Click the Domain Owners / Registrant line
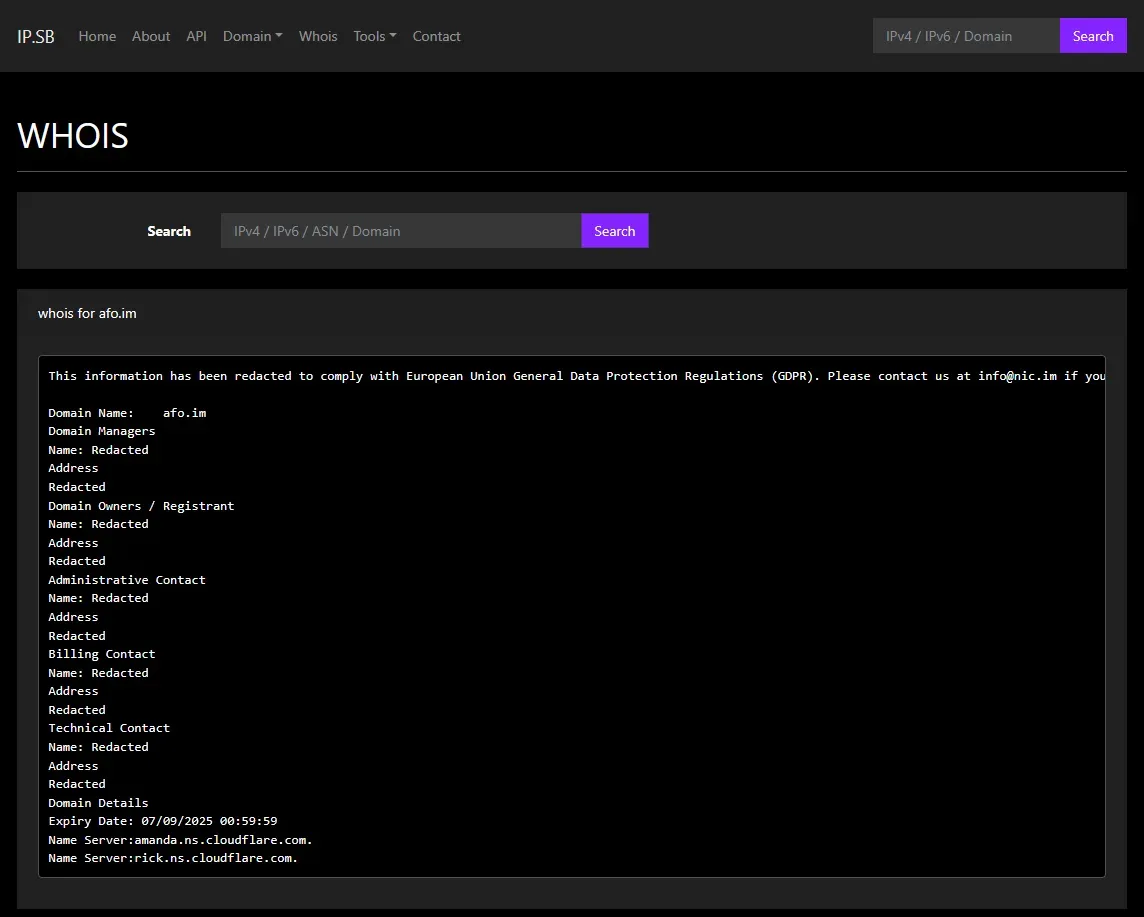The height and width of the screenshot is (917, 1144). [x=141, y=506]
